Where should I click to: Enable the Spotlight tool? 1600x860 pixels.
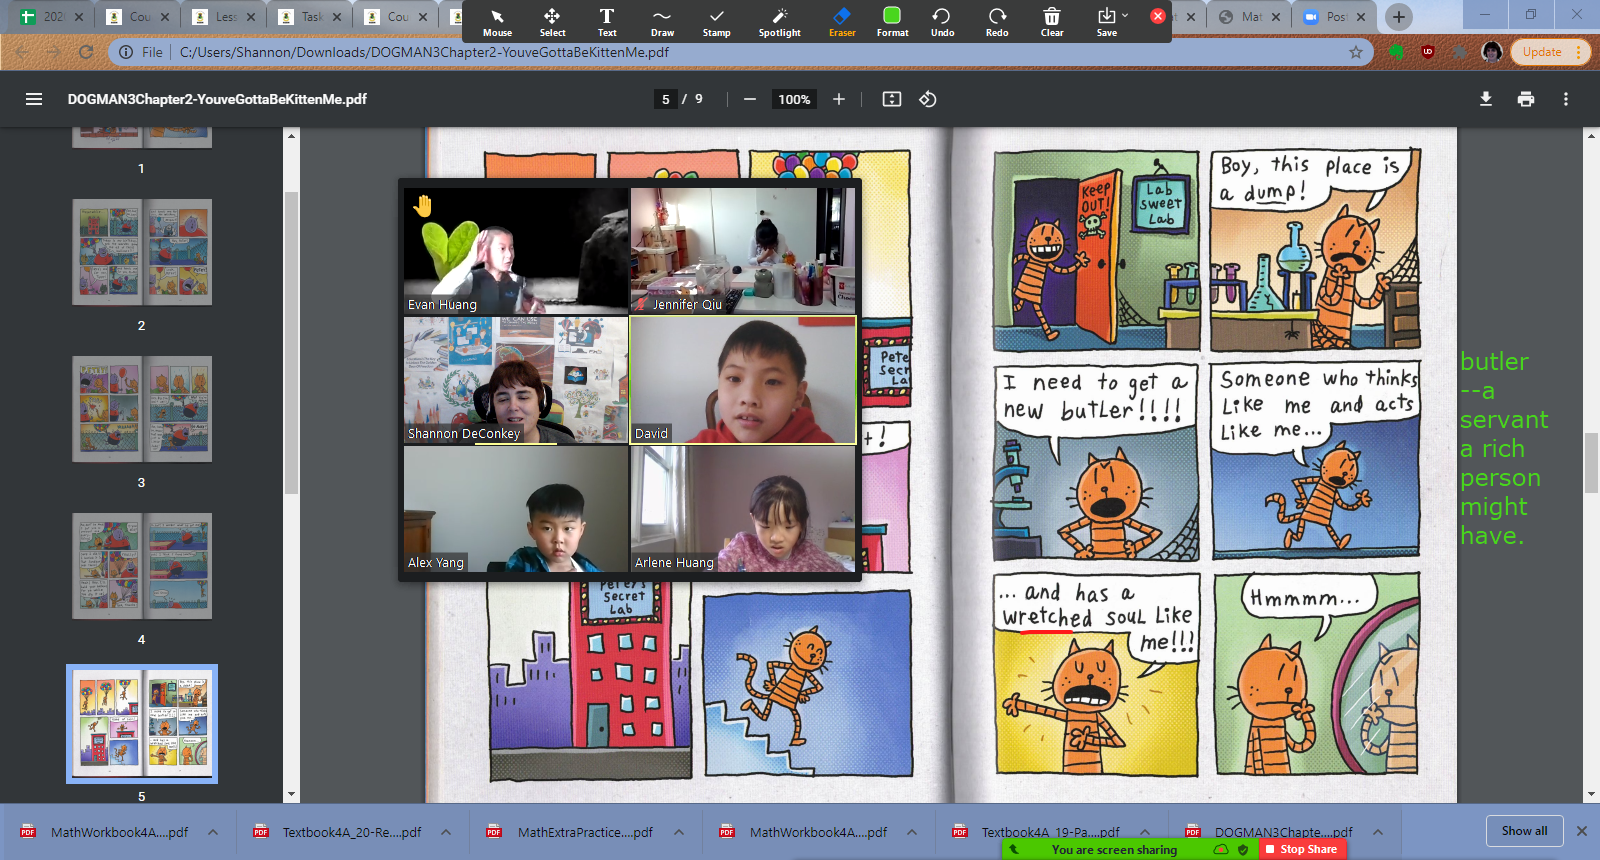tap(780, 22)
